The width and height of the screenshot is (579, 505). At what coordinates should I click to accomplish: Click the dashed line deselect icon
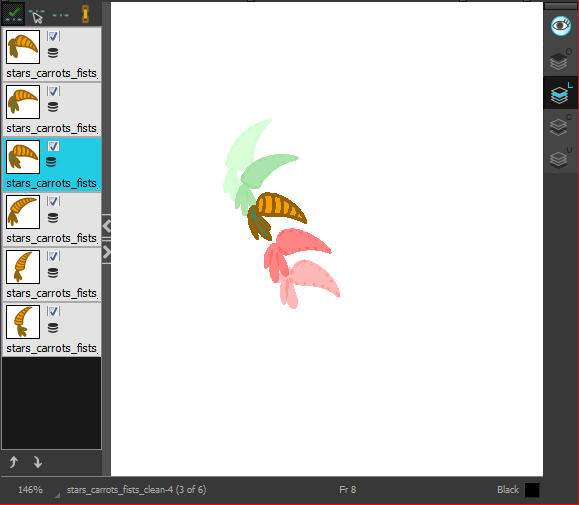tap(60, 16)
